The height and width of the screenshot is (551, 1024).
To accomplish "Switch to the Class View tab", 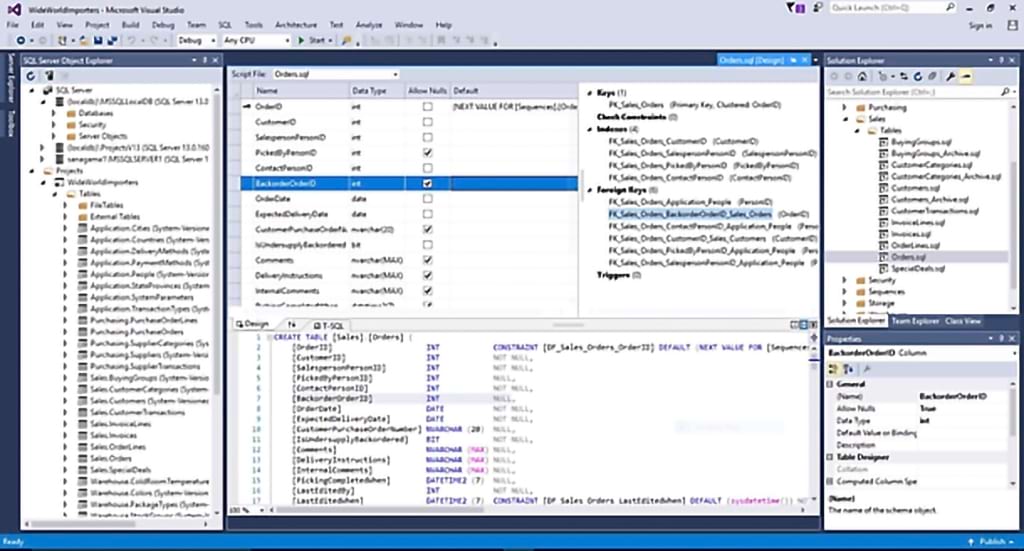I will pyautogui.click(x=963, y=321).
